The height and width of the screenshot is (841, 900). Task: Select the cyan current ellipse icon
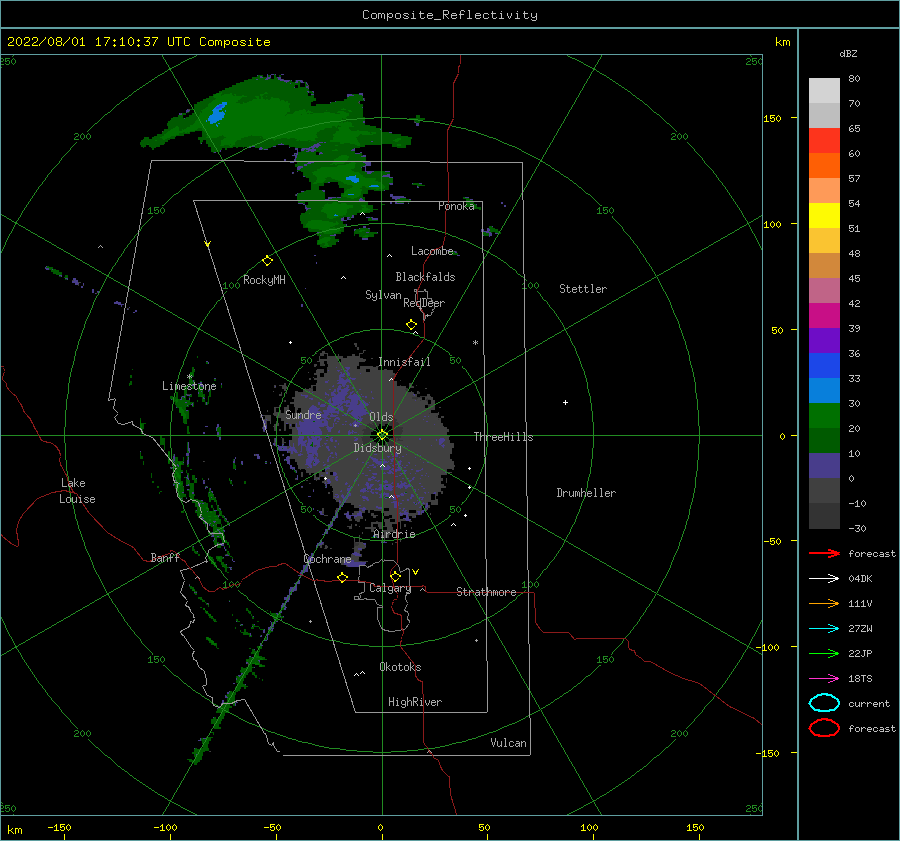[824, 703]
